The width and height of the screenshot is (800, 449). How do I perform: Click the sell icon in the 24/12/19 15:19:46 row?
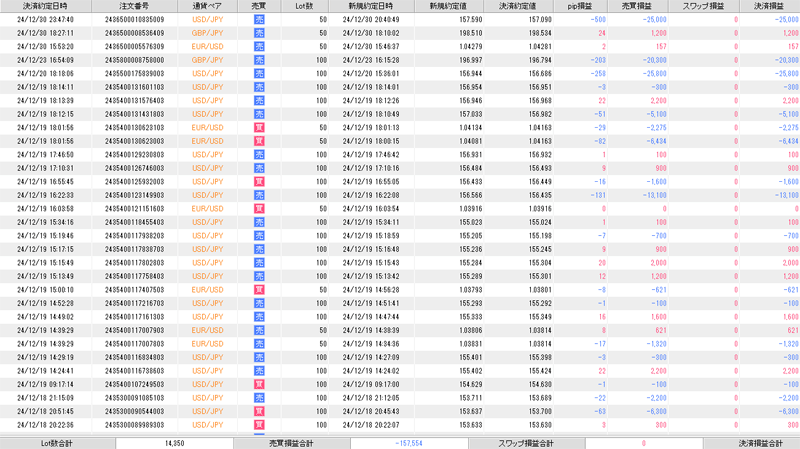[x=259, y=236]
